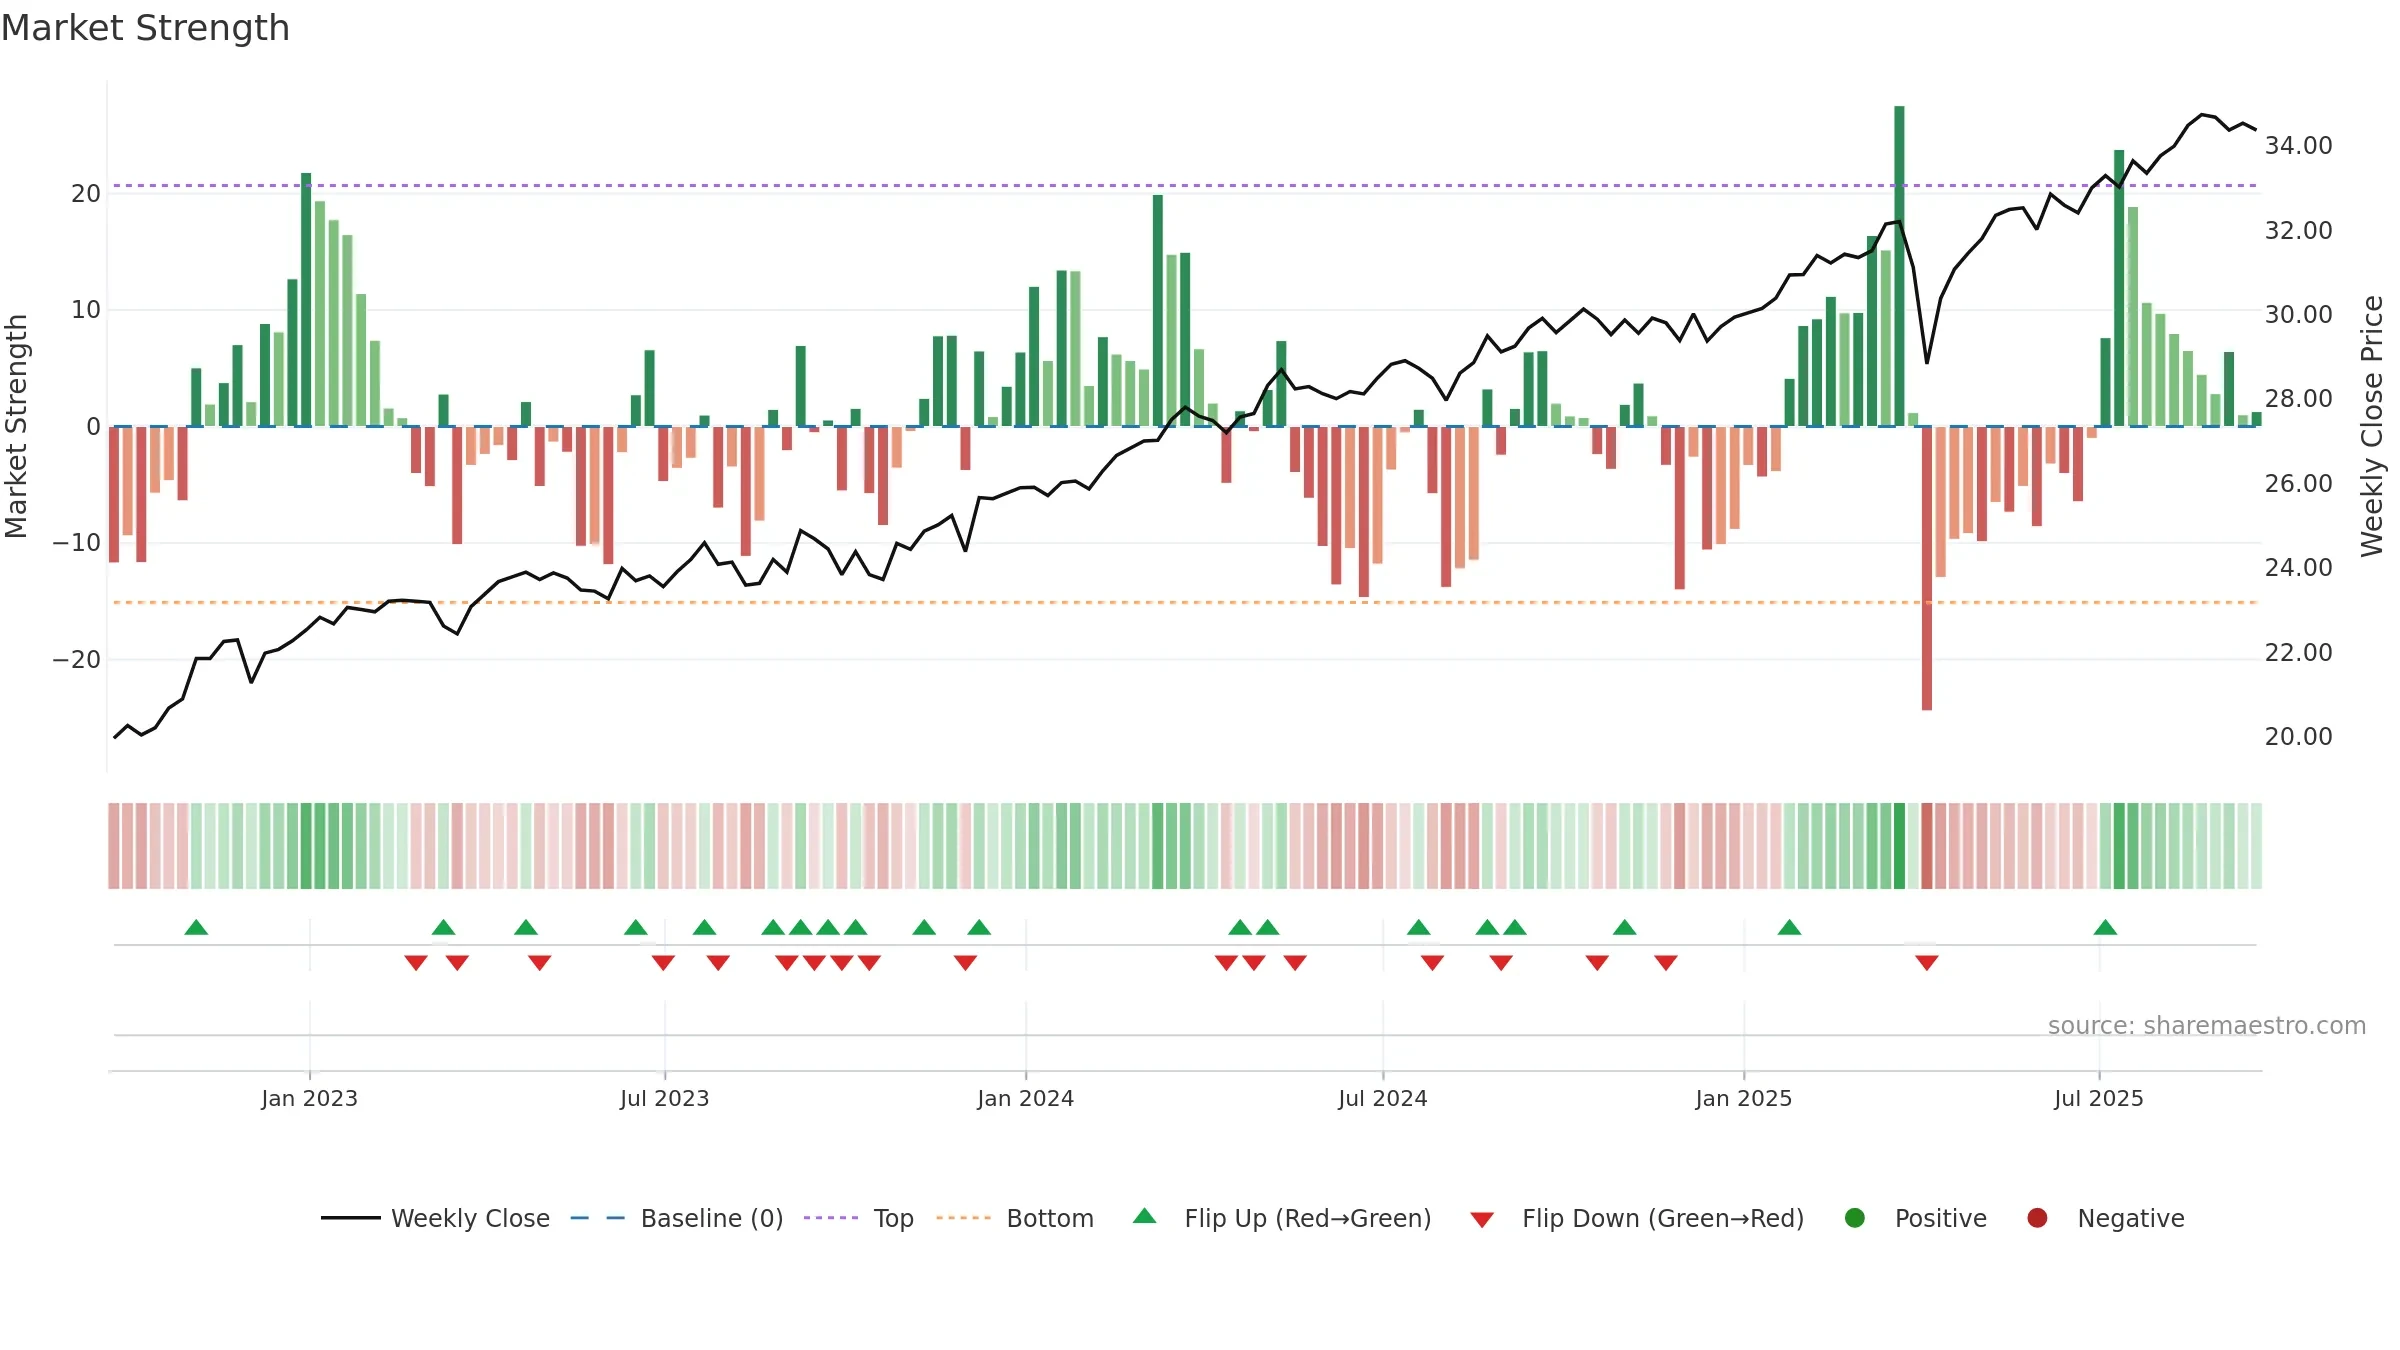Screen dimensions: 2400x1350
Task: Click the Market Strength chart title
Action: (145, 28)
